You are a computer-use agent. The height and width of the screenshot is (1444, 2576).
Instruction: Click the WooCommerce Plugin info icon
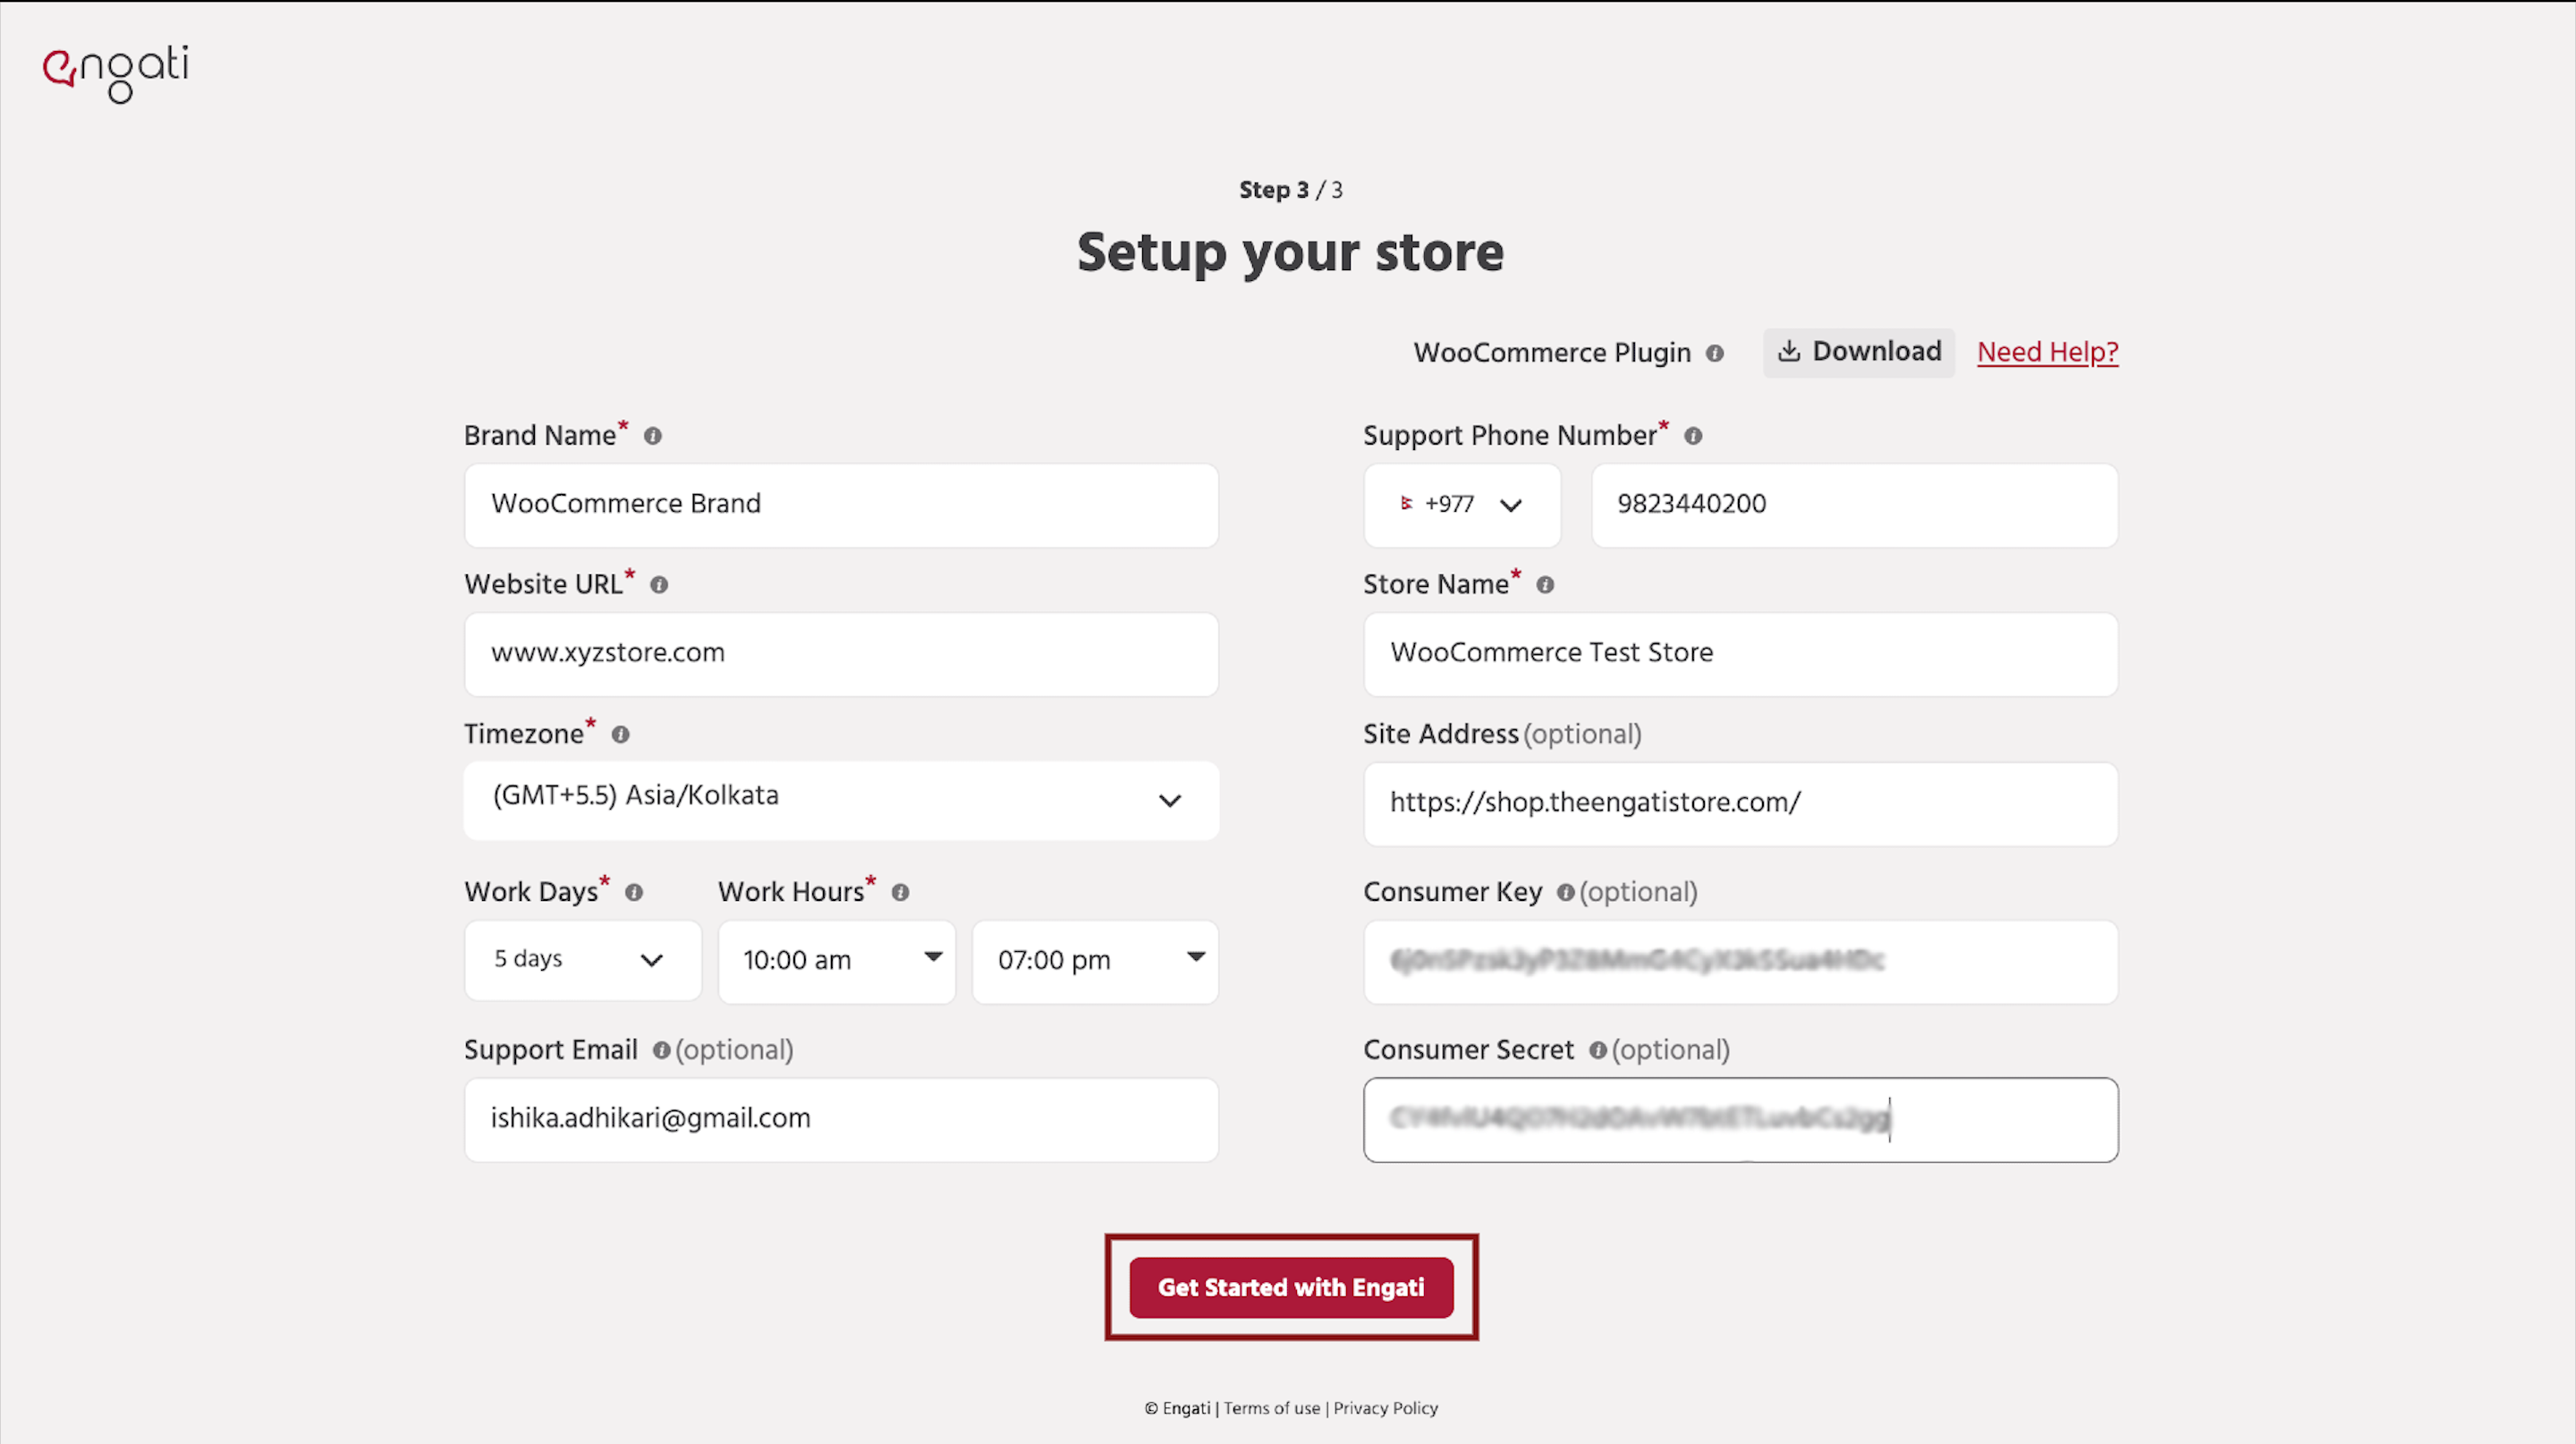pos(1716,353)
